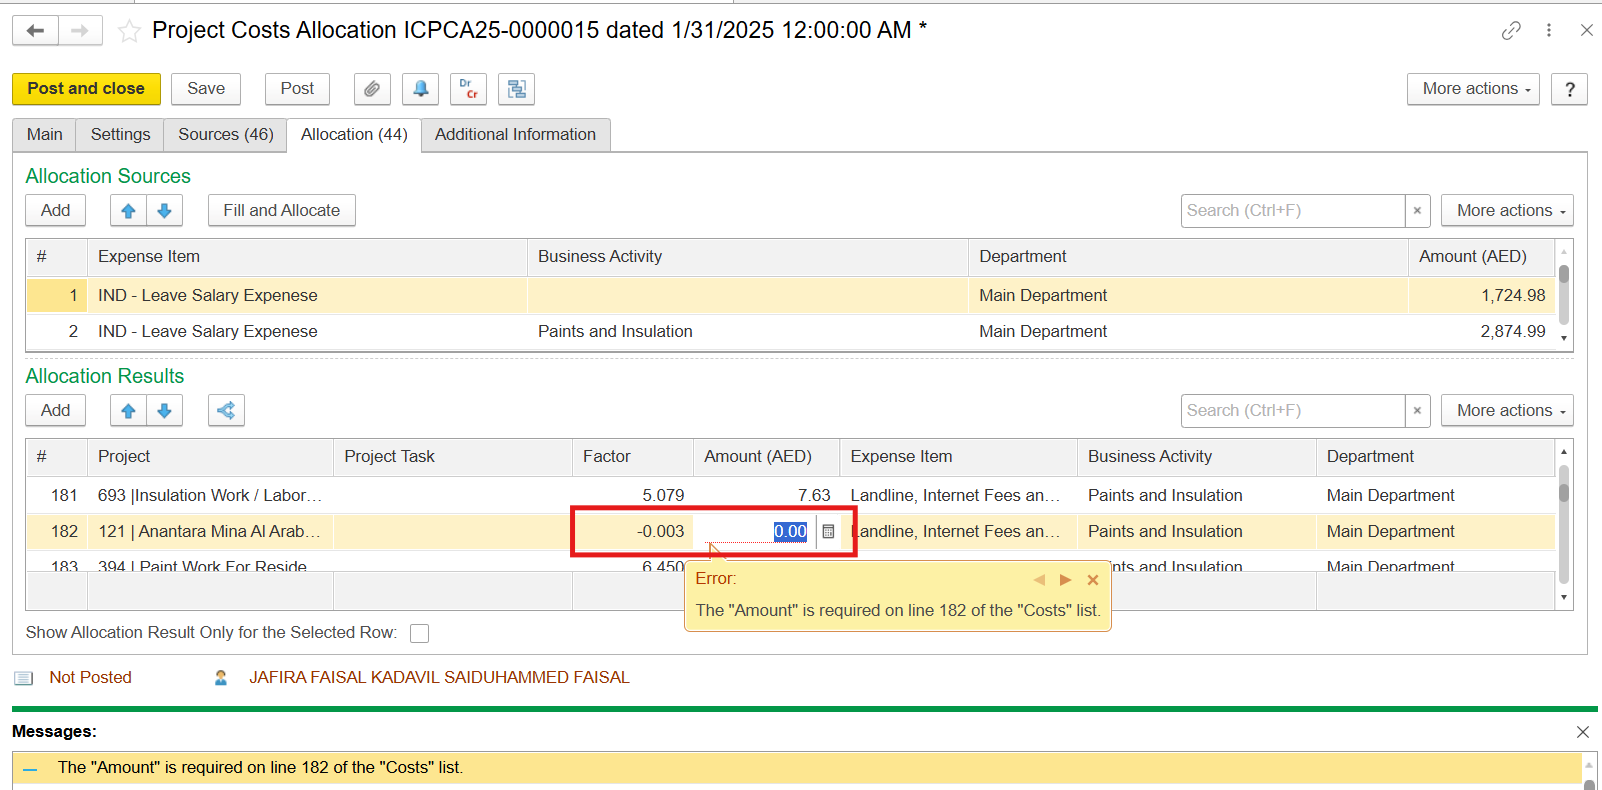The width and height of the screenshot is (1602, 790).
Task: Click the Fill and Allocate button
Action: point(281,210)
